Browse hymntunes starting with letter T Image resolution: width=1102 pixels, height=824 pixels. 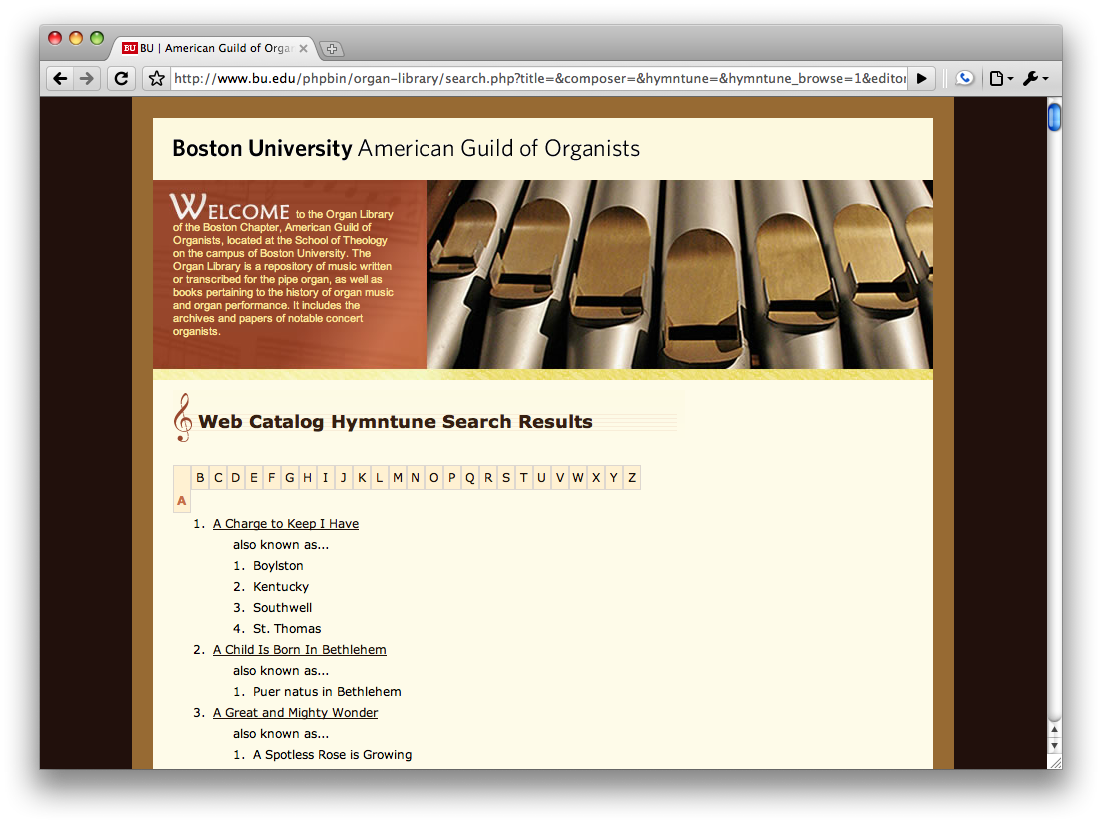pyautogui.click(x=524, y=477)
